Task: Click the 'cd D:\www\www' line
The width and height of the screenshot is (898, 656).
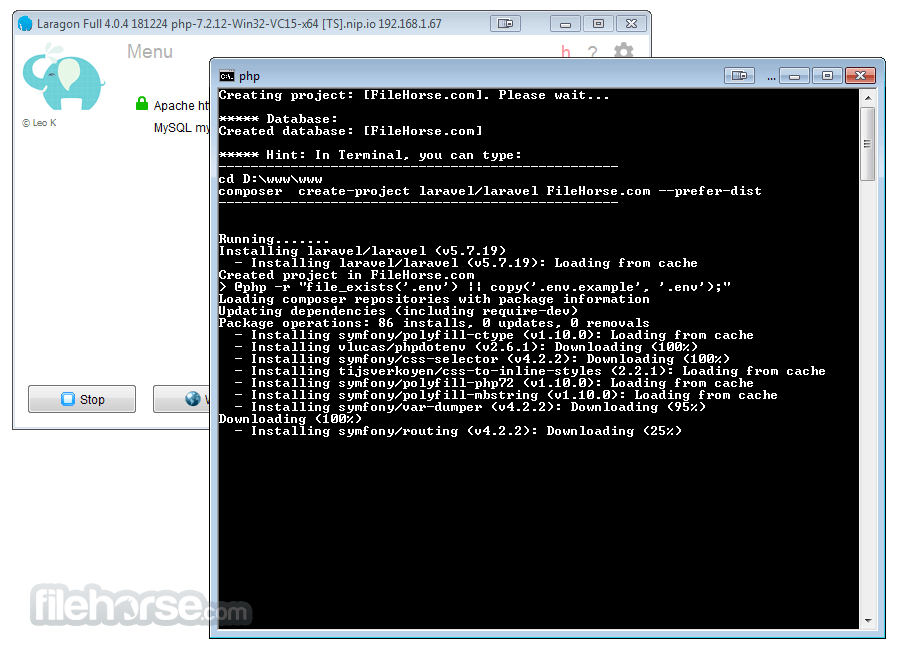Action: (x=270, y=179)
